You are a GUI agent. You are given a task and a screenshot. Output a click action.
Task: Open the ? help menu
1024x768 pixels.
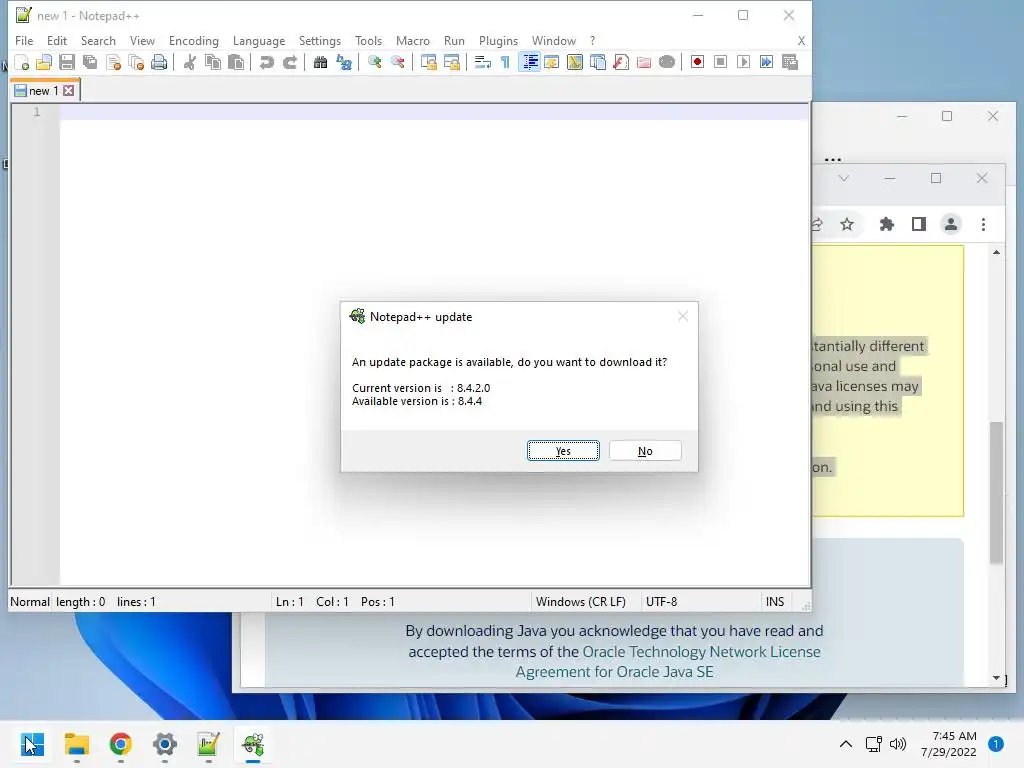point(592,40)
